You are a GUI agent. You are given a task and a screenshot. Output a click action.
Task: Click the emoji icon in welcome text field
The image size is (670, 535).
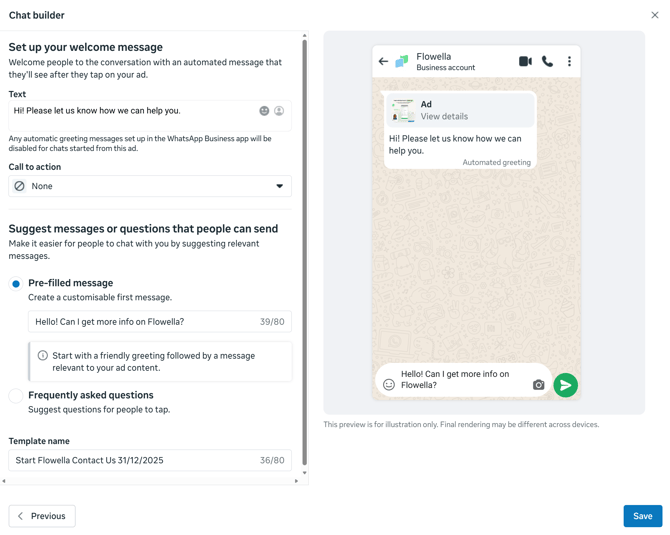click(x=264, y=111)
